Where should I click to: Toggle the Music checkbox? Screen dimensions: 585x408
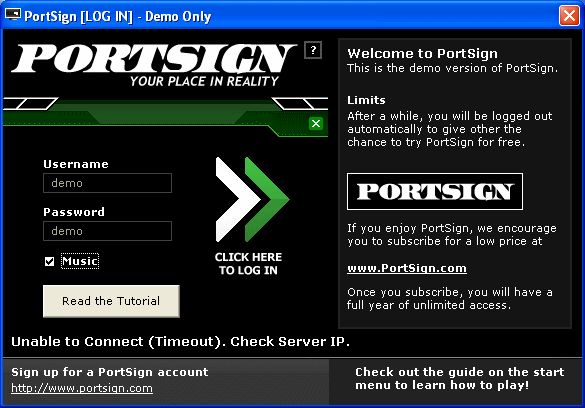(x=49, y=261)
